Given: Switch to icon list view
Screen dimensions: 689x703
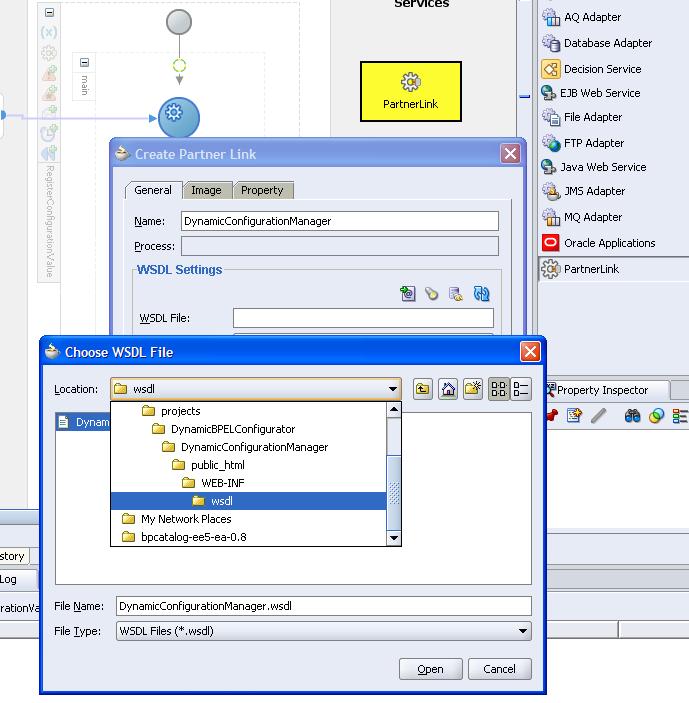Looking at the screenshot, I should pyautogui.click(x=498, y=390).
